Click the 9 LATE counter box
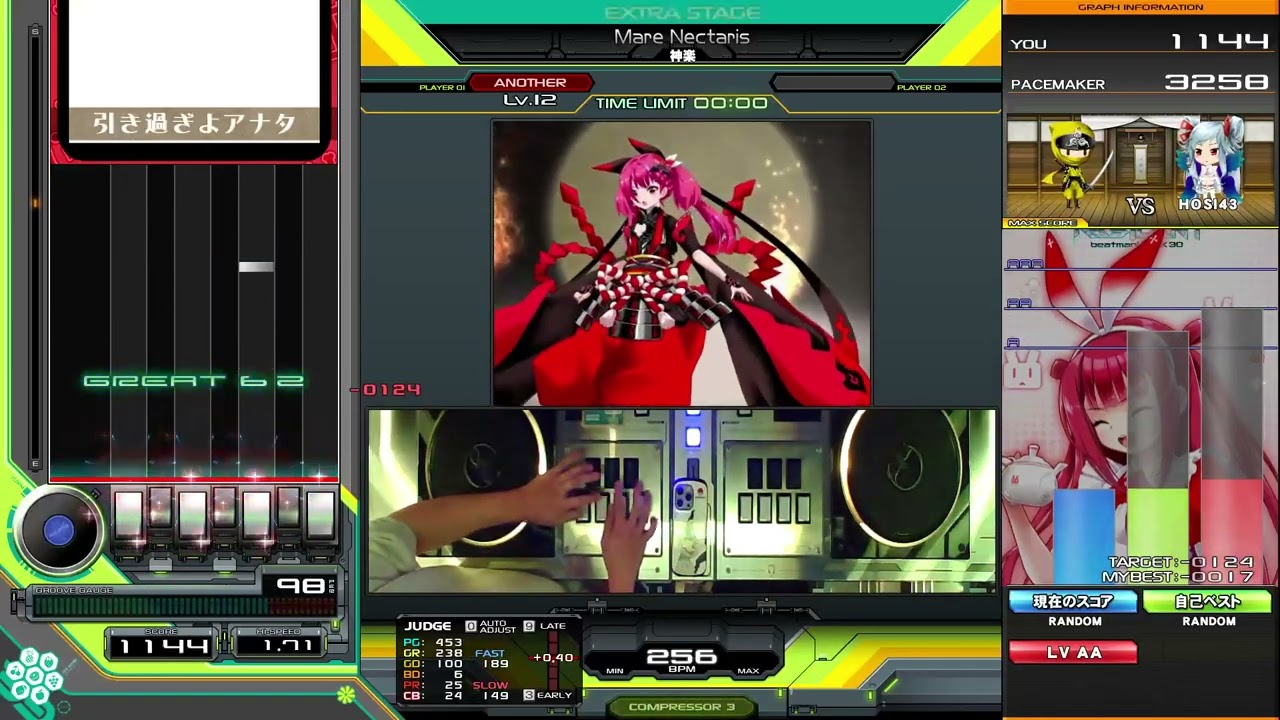 click(x=528, y=626)
